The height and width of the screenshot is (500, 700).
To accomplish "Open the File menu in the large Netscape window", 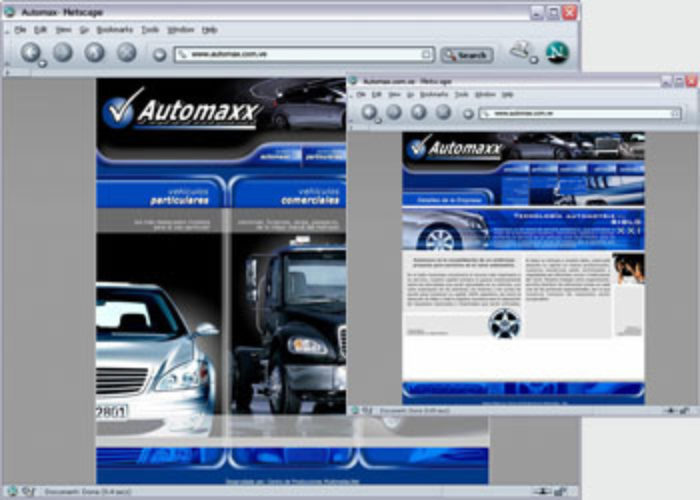I will pos(20,30).
